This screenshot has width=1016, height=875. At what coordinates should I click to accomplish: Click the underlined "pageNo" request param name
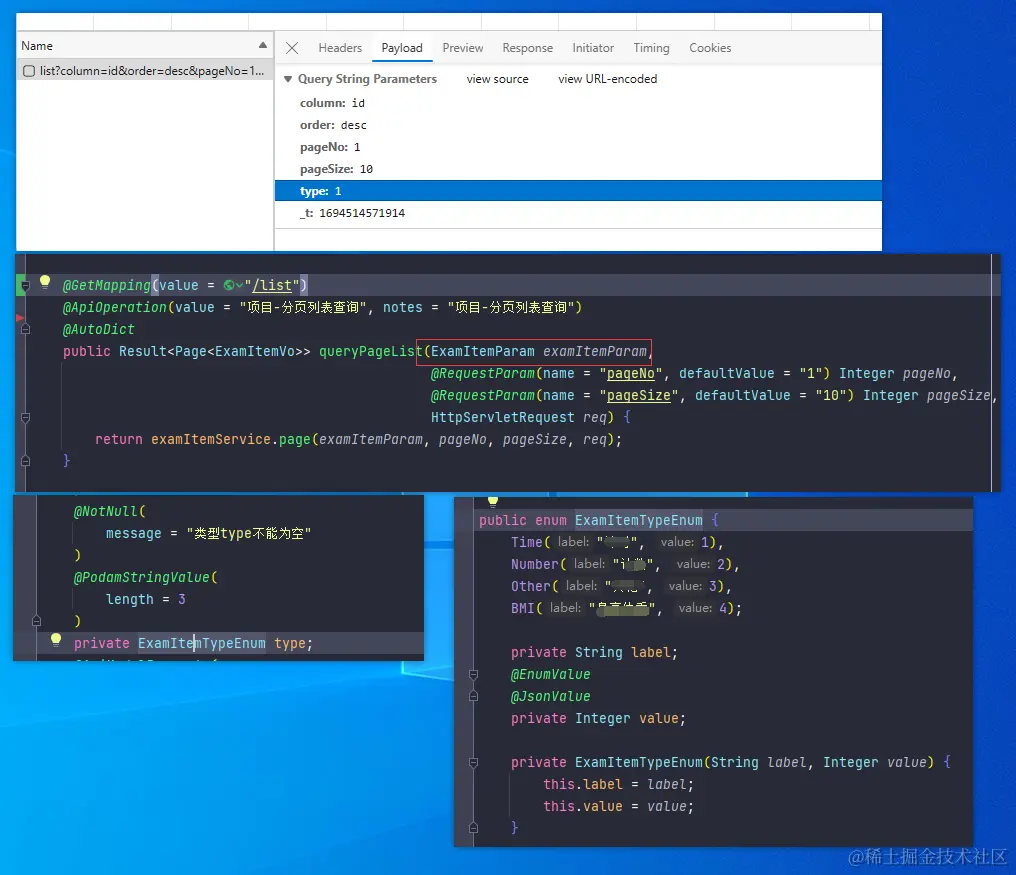tap(630, 373)
